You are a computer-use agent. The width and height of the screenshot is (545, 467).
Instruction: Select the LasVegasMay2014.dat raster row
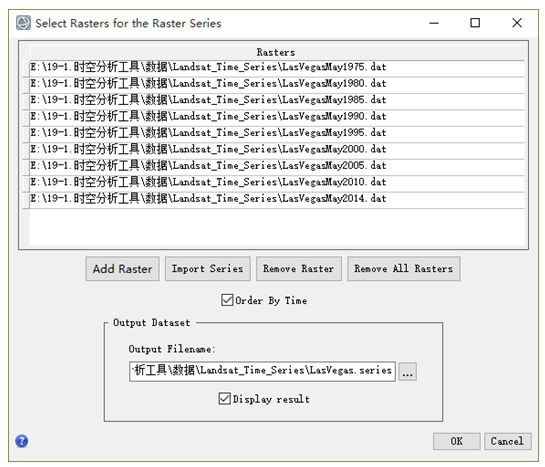(277, 199)
